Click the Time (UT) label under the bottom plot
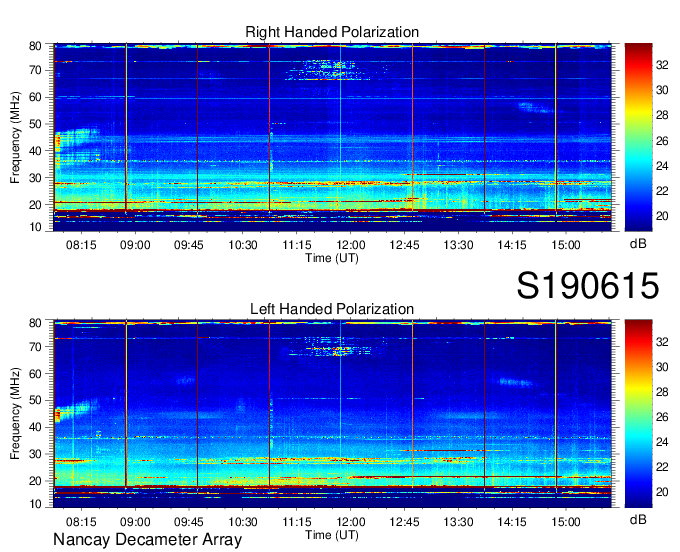680x552 pixels. point(332,535)
